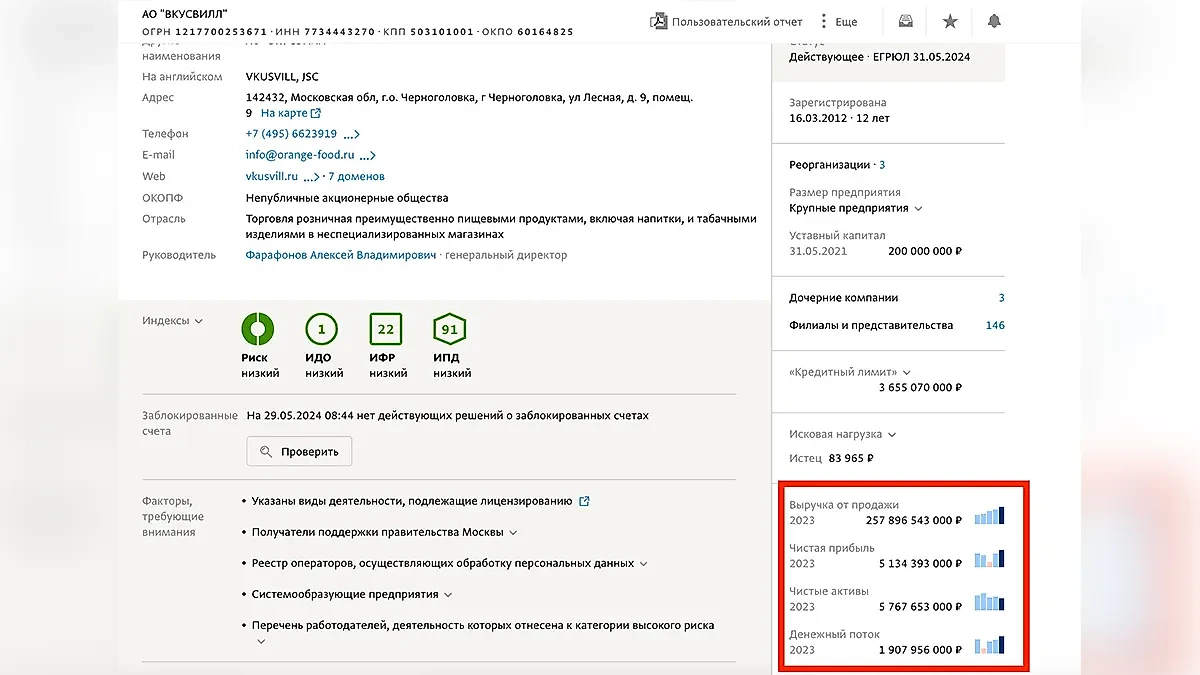Open external link icon next to лицензированию
1200x675 pixels.
point(585,501)
